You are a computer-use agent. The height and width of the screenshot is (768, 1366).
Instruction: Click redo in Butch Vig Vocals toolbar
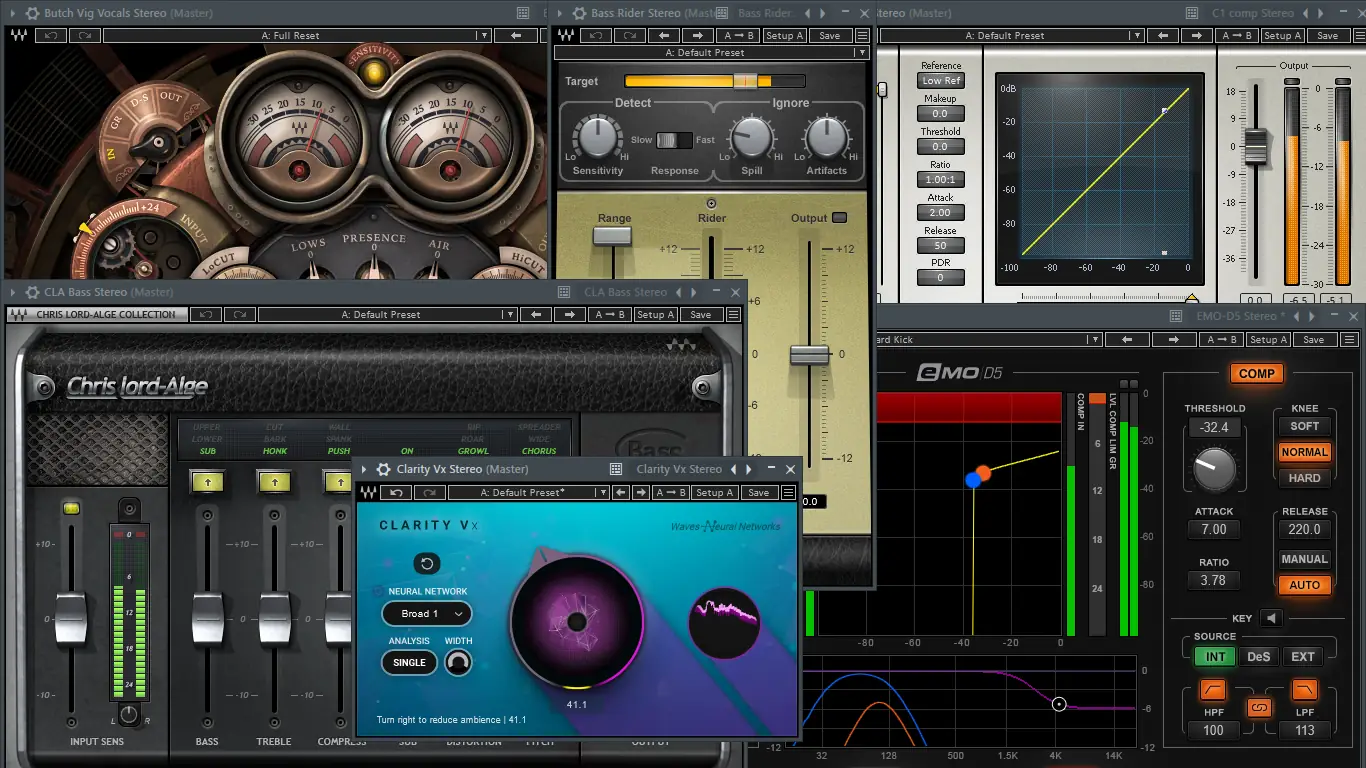pos(85,35)
